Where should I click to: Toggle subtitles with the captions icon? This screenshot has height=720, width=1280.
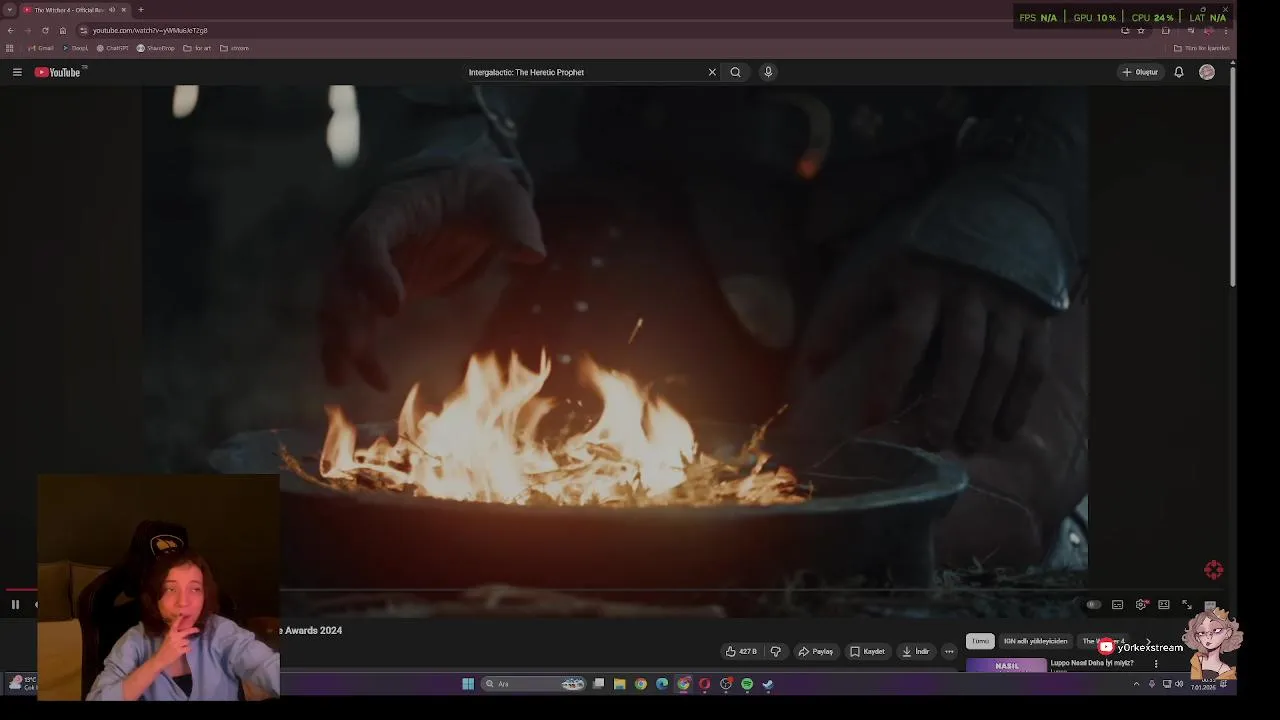(x=1118, y=605)
